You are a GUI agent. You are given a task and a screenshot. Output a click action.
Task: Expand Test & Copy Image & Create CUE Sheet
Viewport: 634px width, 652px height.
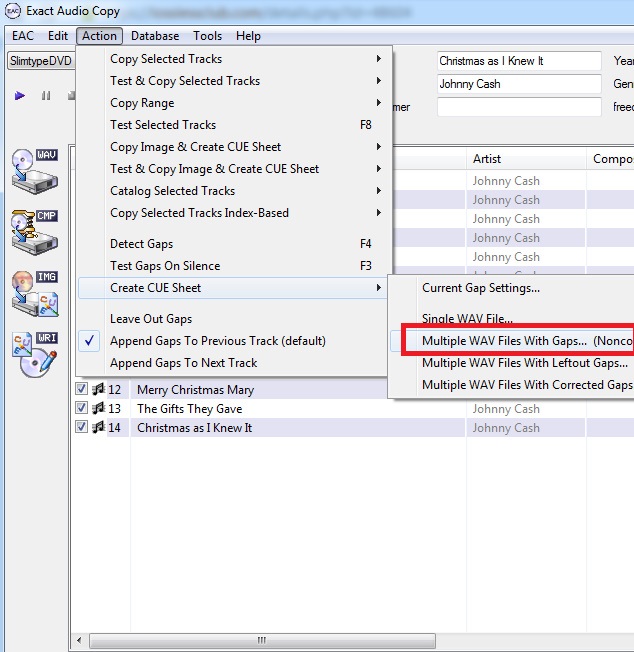pyautogui.click(x=233, y=169)
